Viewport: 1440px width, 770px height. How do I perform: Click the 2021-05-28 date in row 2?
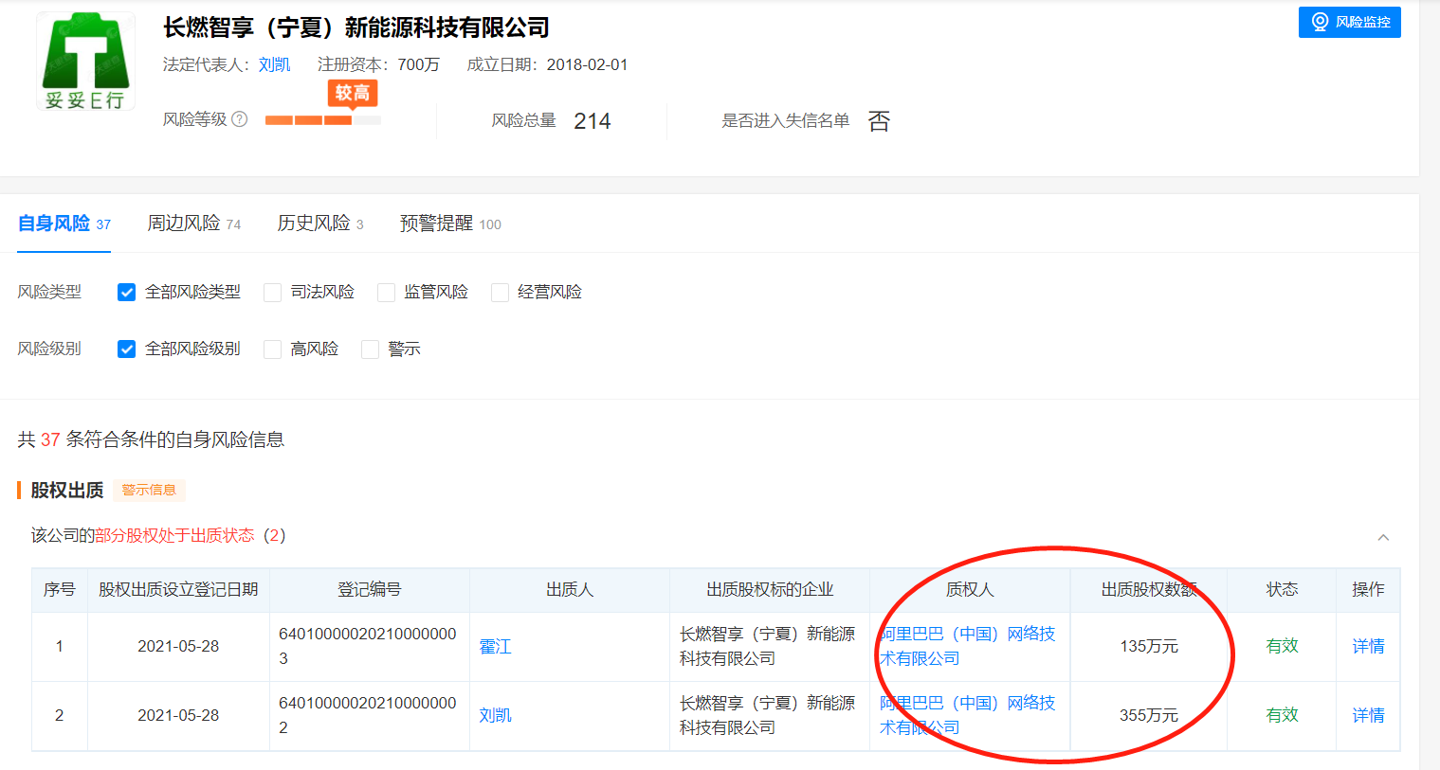pos(178,716)
